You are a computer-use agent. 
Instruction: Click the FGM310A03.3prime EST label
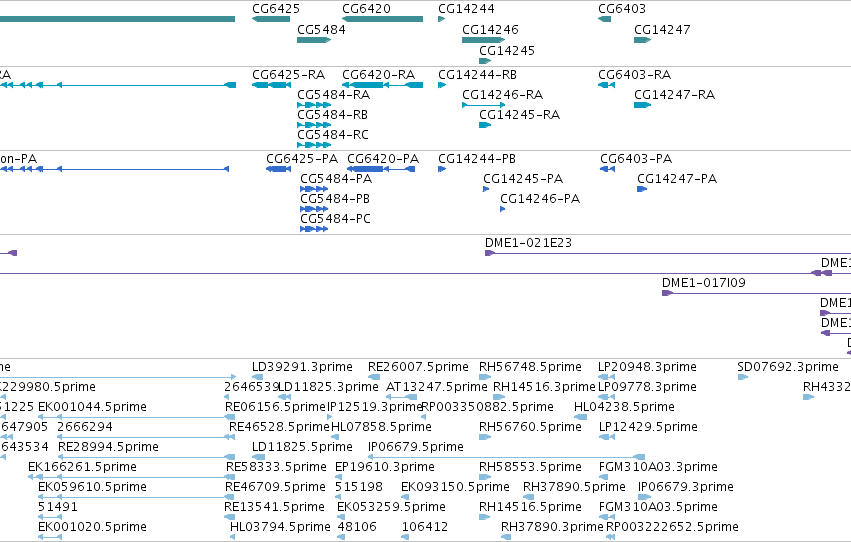[658, 468]
